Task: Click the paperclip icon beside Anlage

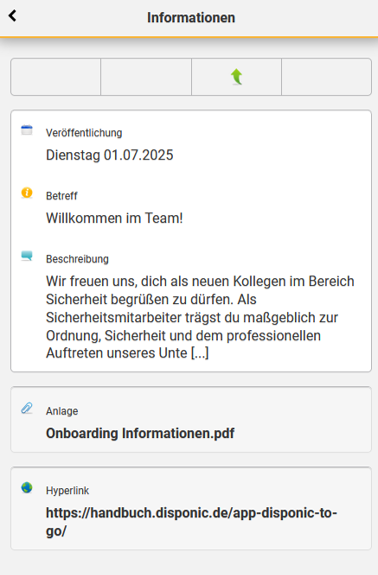Action: point(27,408)
